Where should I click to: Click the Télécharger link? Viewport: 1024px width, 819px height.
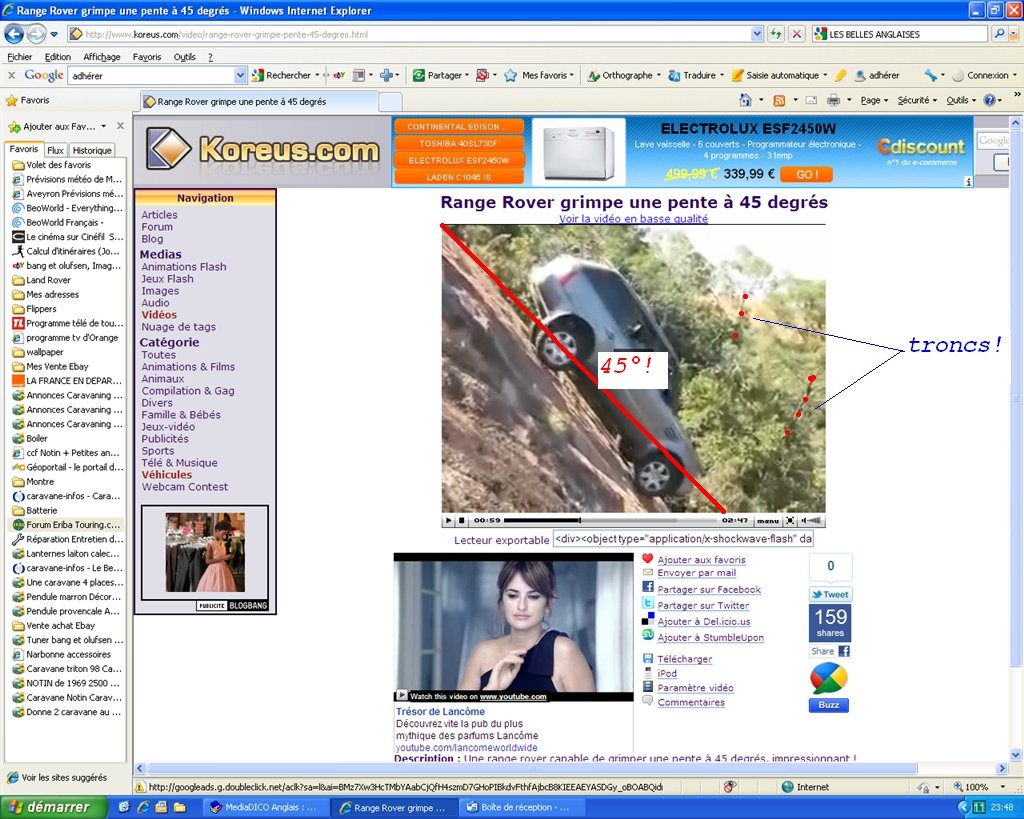click(x=684, y=659)
